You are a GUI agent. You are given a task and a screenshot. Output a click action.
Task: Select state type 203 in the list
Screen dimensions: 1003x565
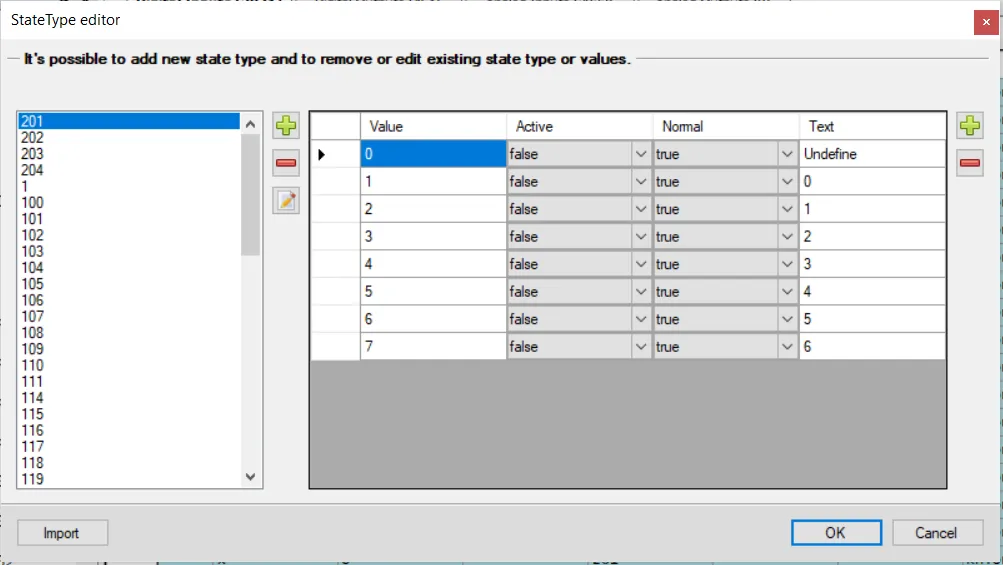tap(129, 154)
